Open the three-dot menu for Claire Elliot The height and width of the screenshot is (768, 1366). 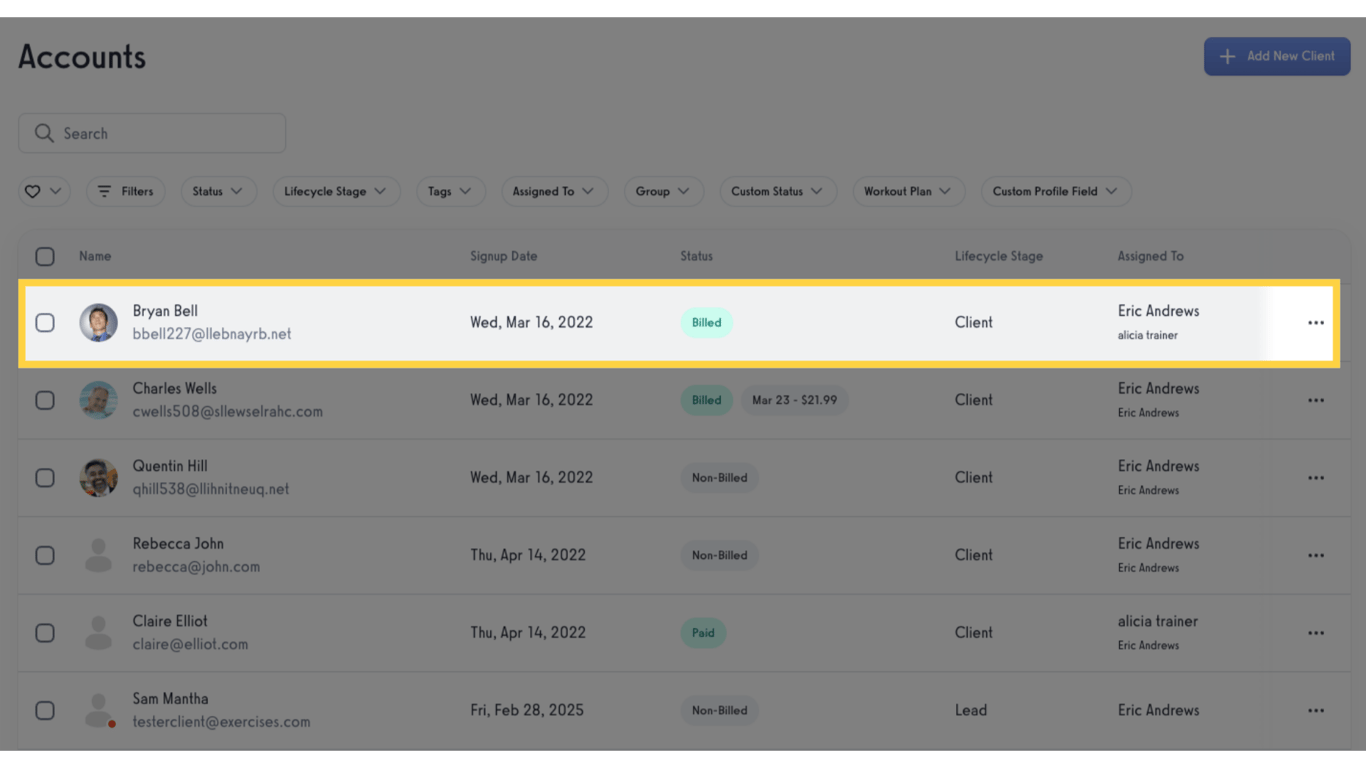pos(1315,633)
